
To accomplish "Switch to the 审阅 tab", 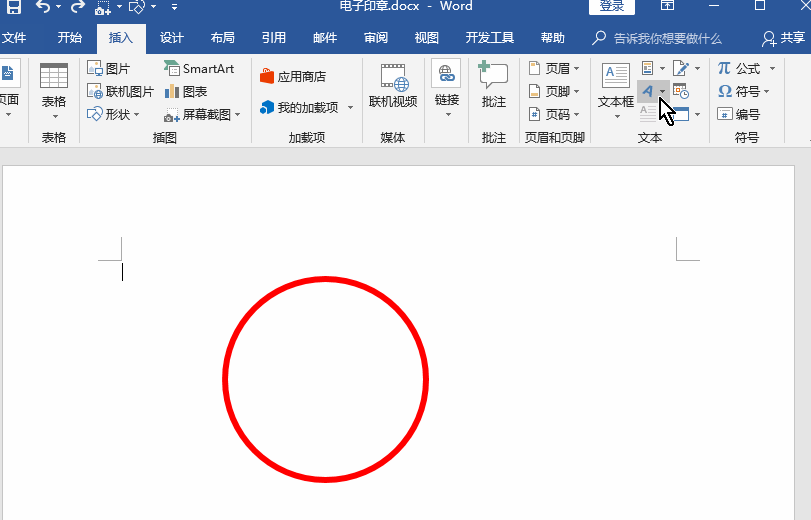I will 376,38.
